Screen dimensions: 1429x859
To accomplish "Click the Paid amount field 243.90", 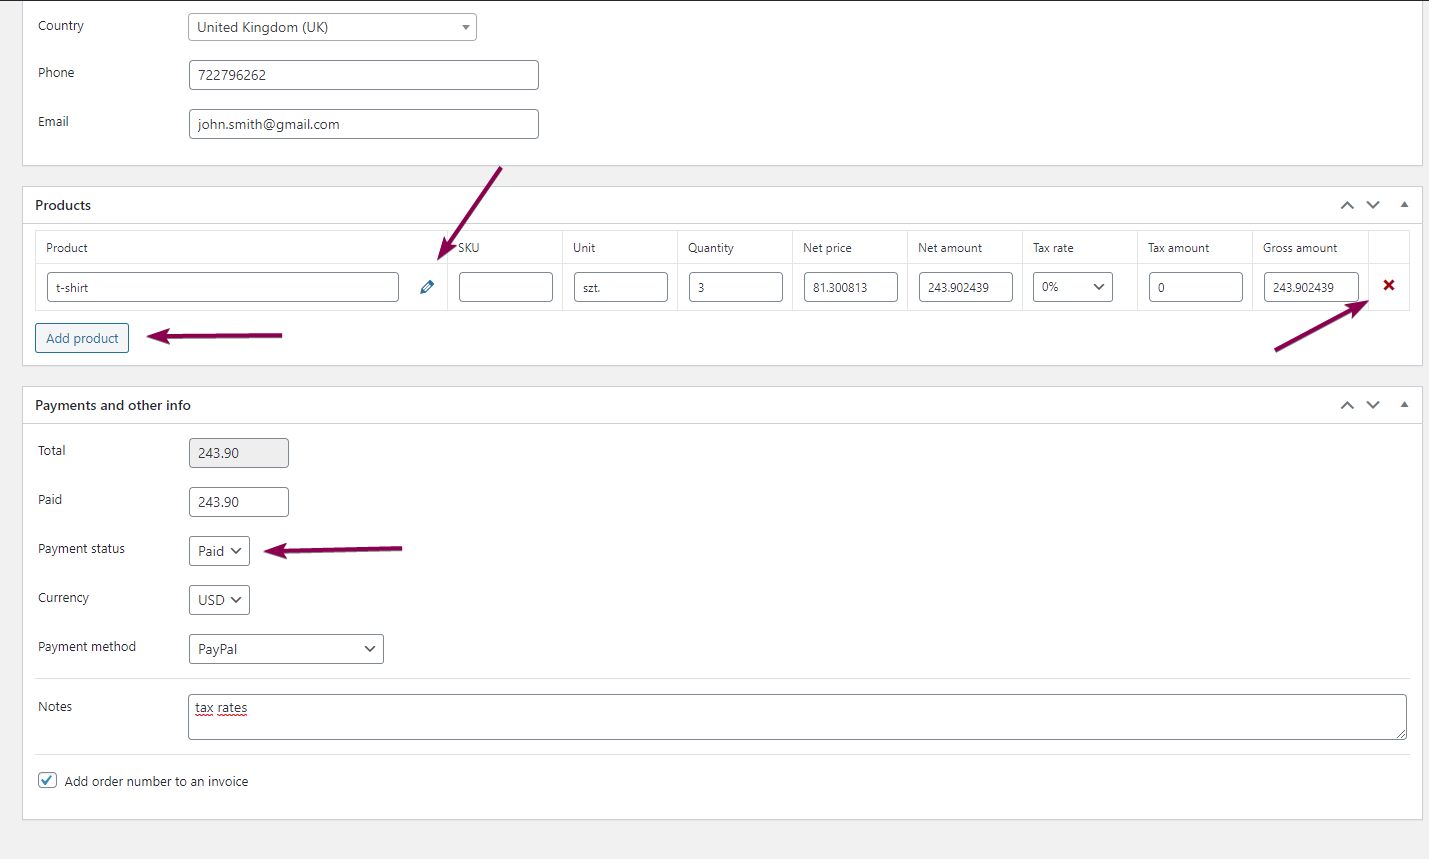I will [239, 502].
